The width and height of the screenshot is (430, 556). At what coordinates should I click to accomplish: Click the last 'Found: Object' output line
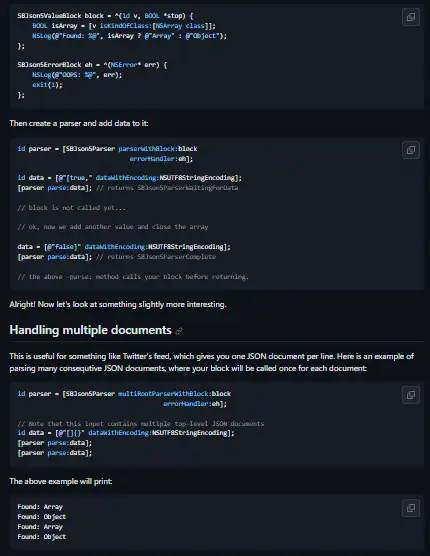pyautogui.click(x=42, y=536)
